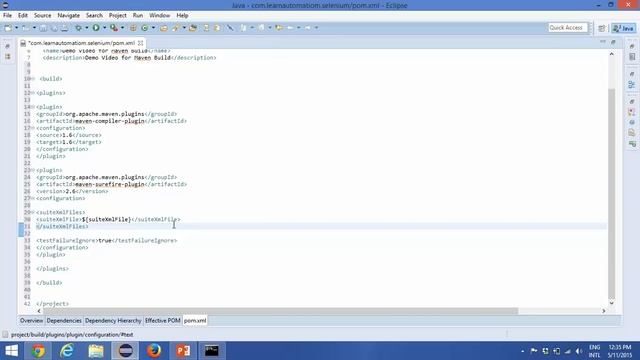
Task: Switch to the Overview tab
Action: click(x=31, y=321)
